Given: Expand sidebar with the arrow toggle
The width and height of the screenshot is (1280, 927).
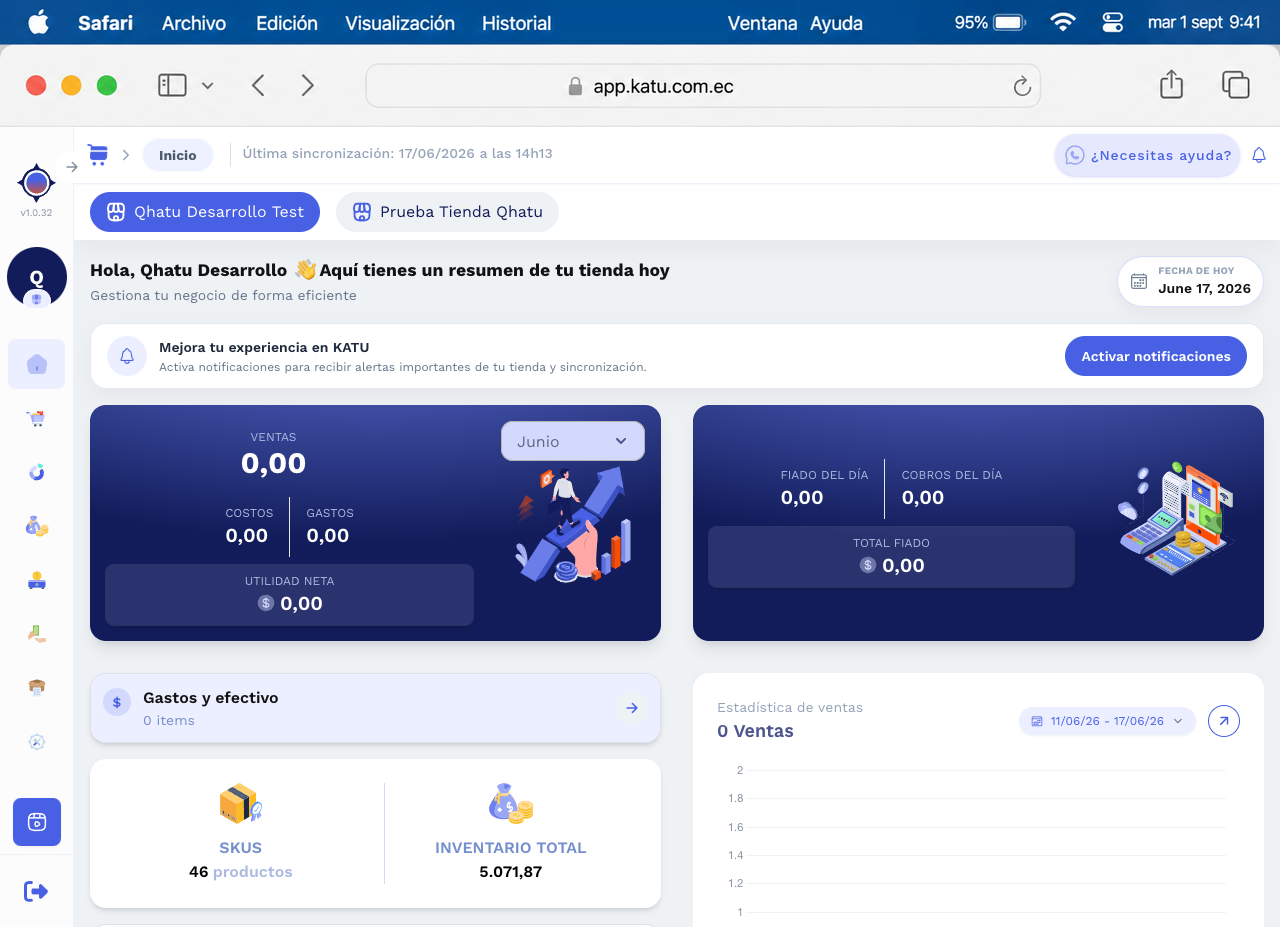Looking at the screenshot, I should [x=72, y=167].
